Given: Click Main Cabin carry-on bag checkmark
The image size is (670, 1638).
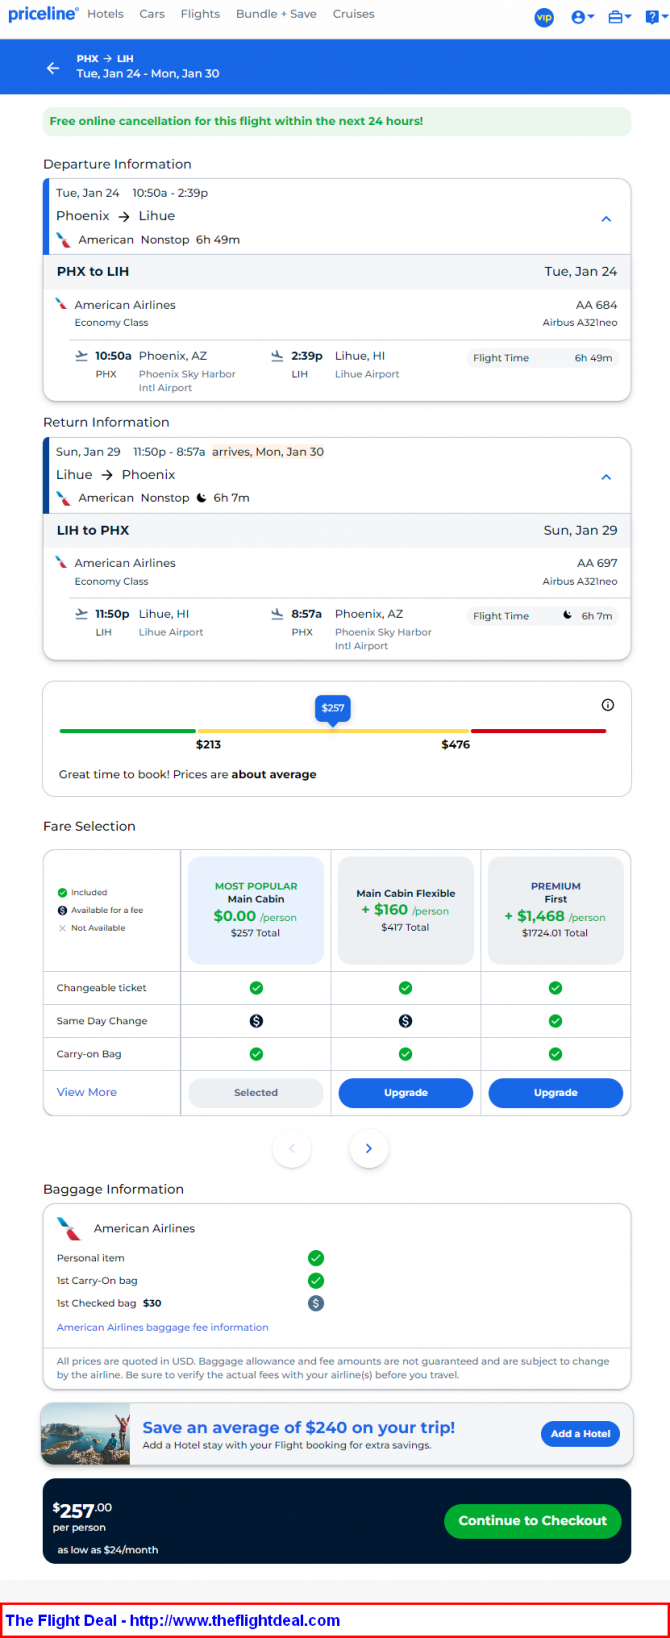Looking at the screenshot, I should coord(256,1054).
